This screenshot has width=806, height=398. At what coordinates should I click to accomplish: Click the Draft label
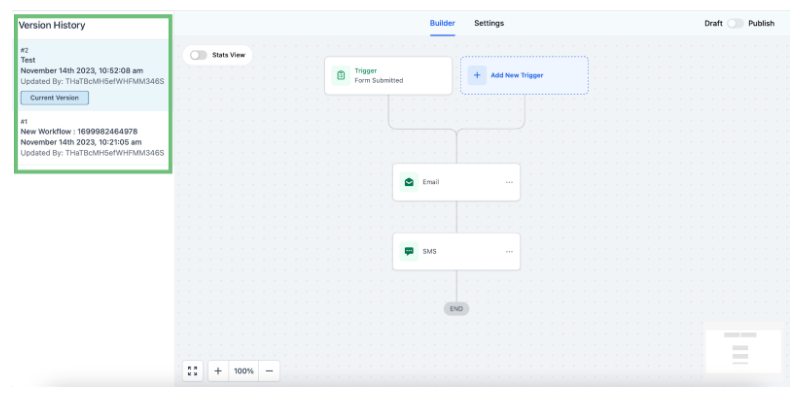pos(713,23)
